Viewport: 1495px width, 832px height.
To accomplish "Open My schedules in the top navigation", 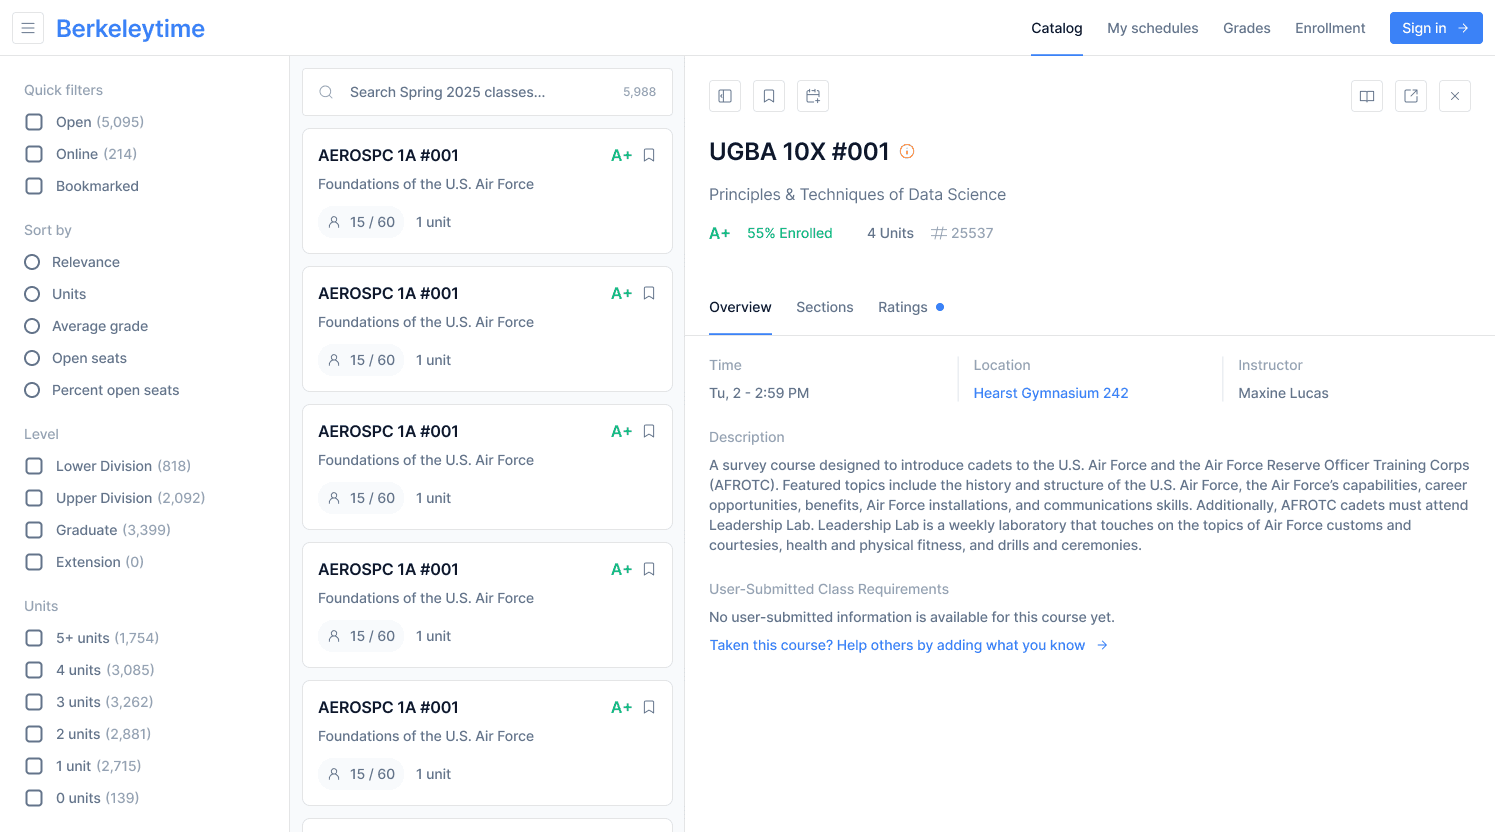I will (1152, 28).
